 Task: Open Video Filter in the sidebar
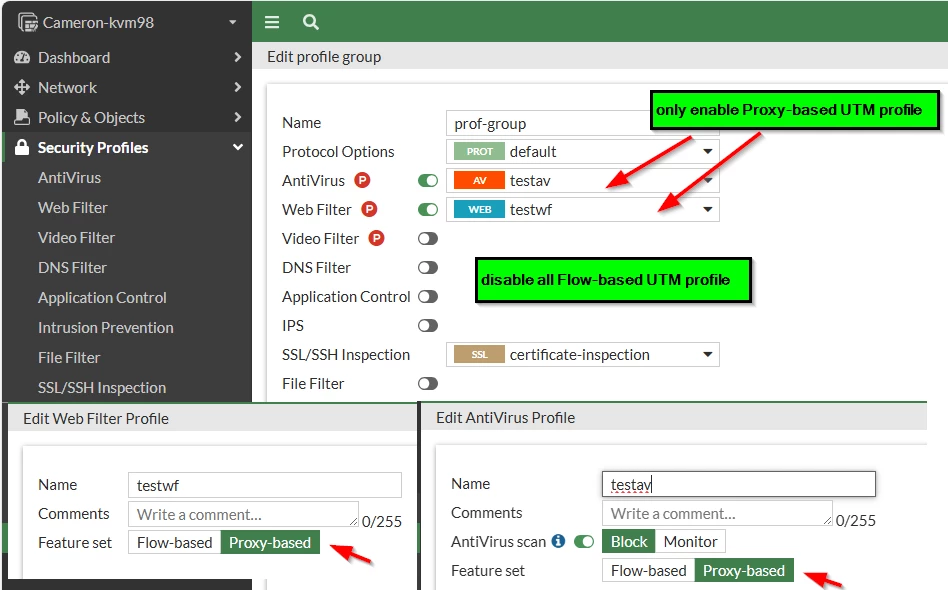pos(76,238)
